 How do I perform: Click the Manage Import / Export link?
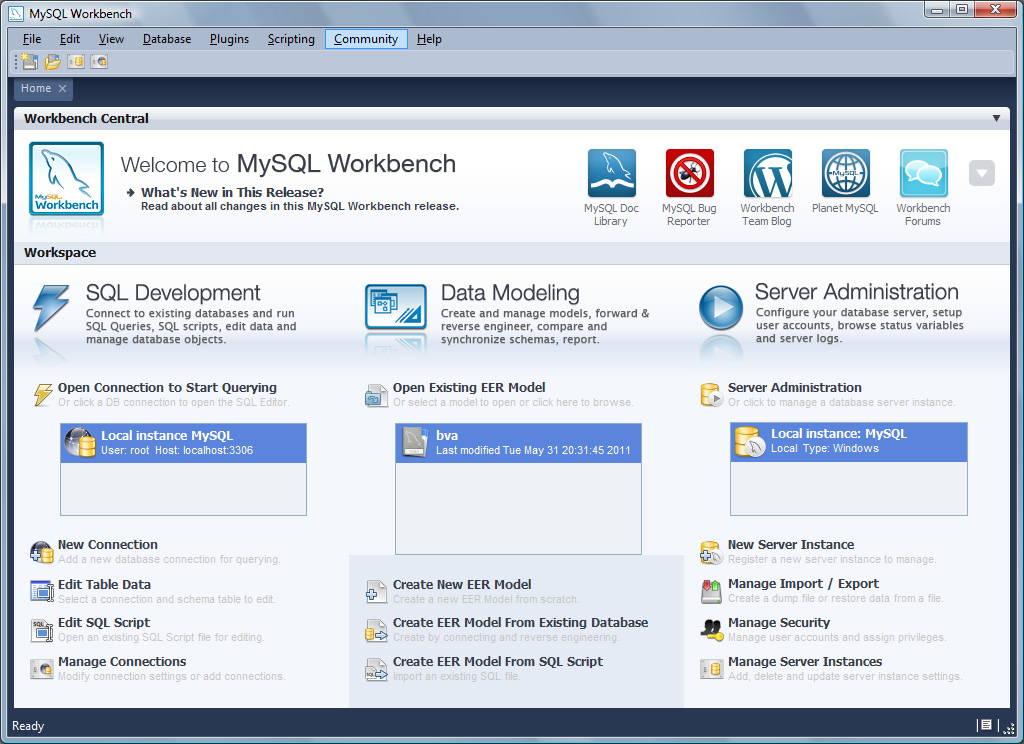pos(803,583)
